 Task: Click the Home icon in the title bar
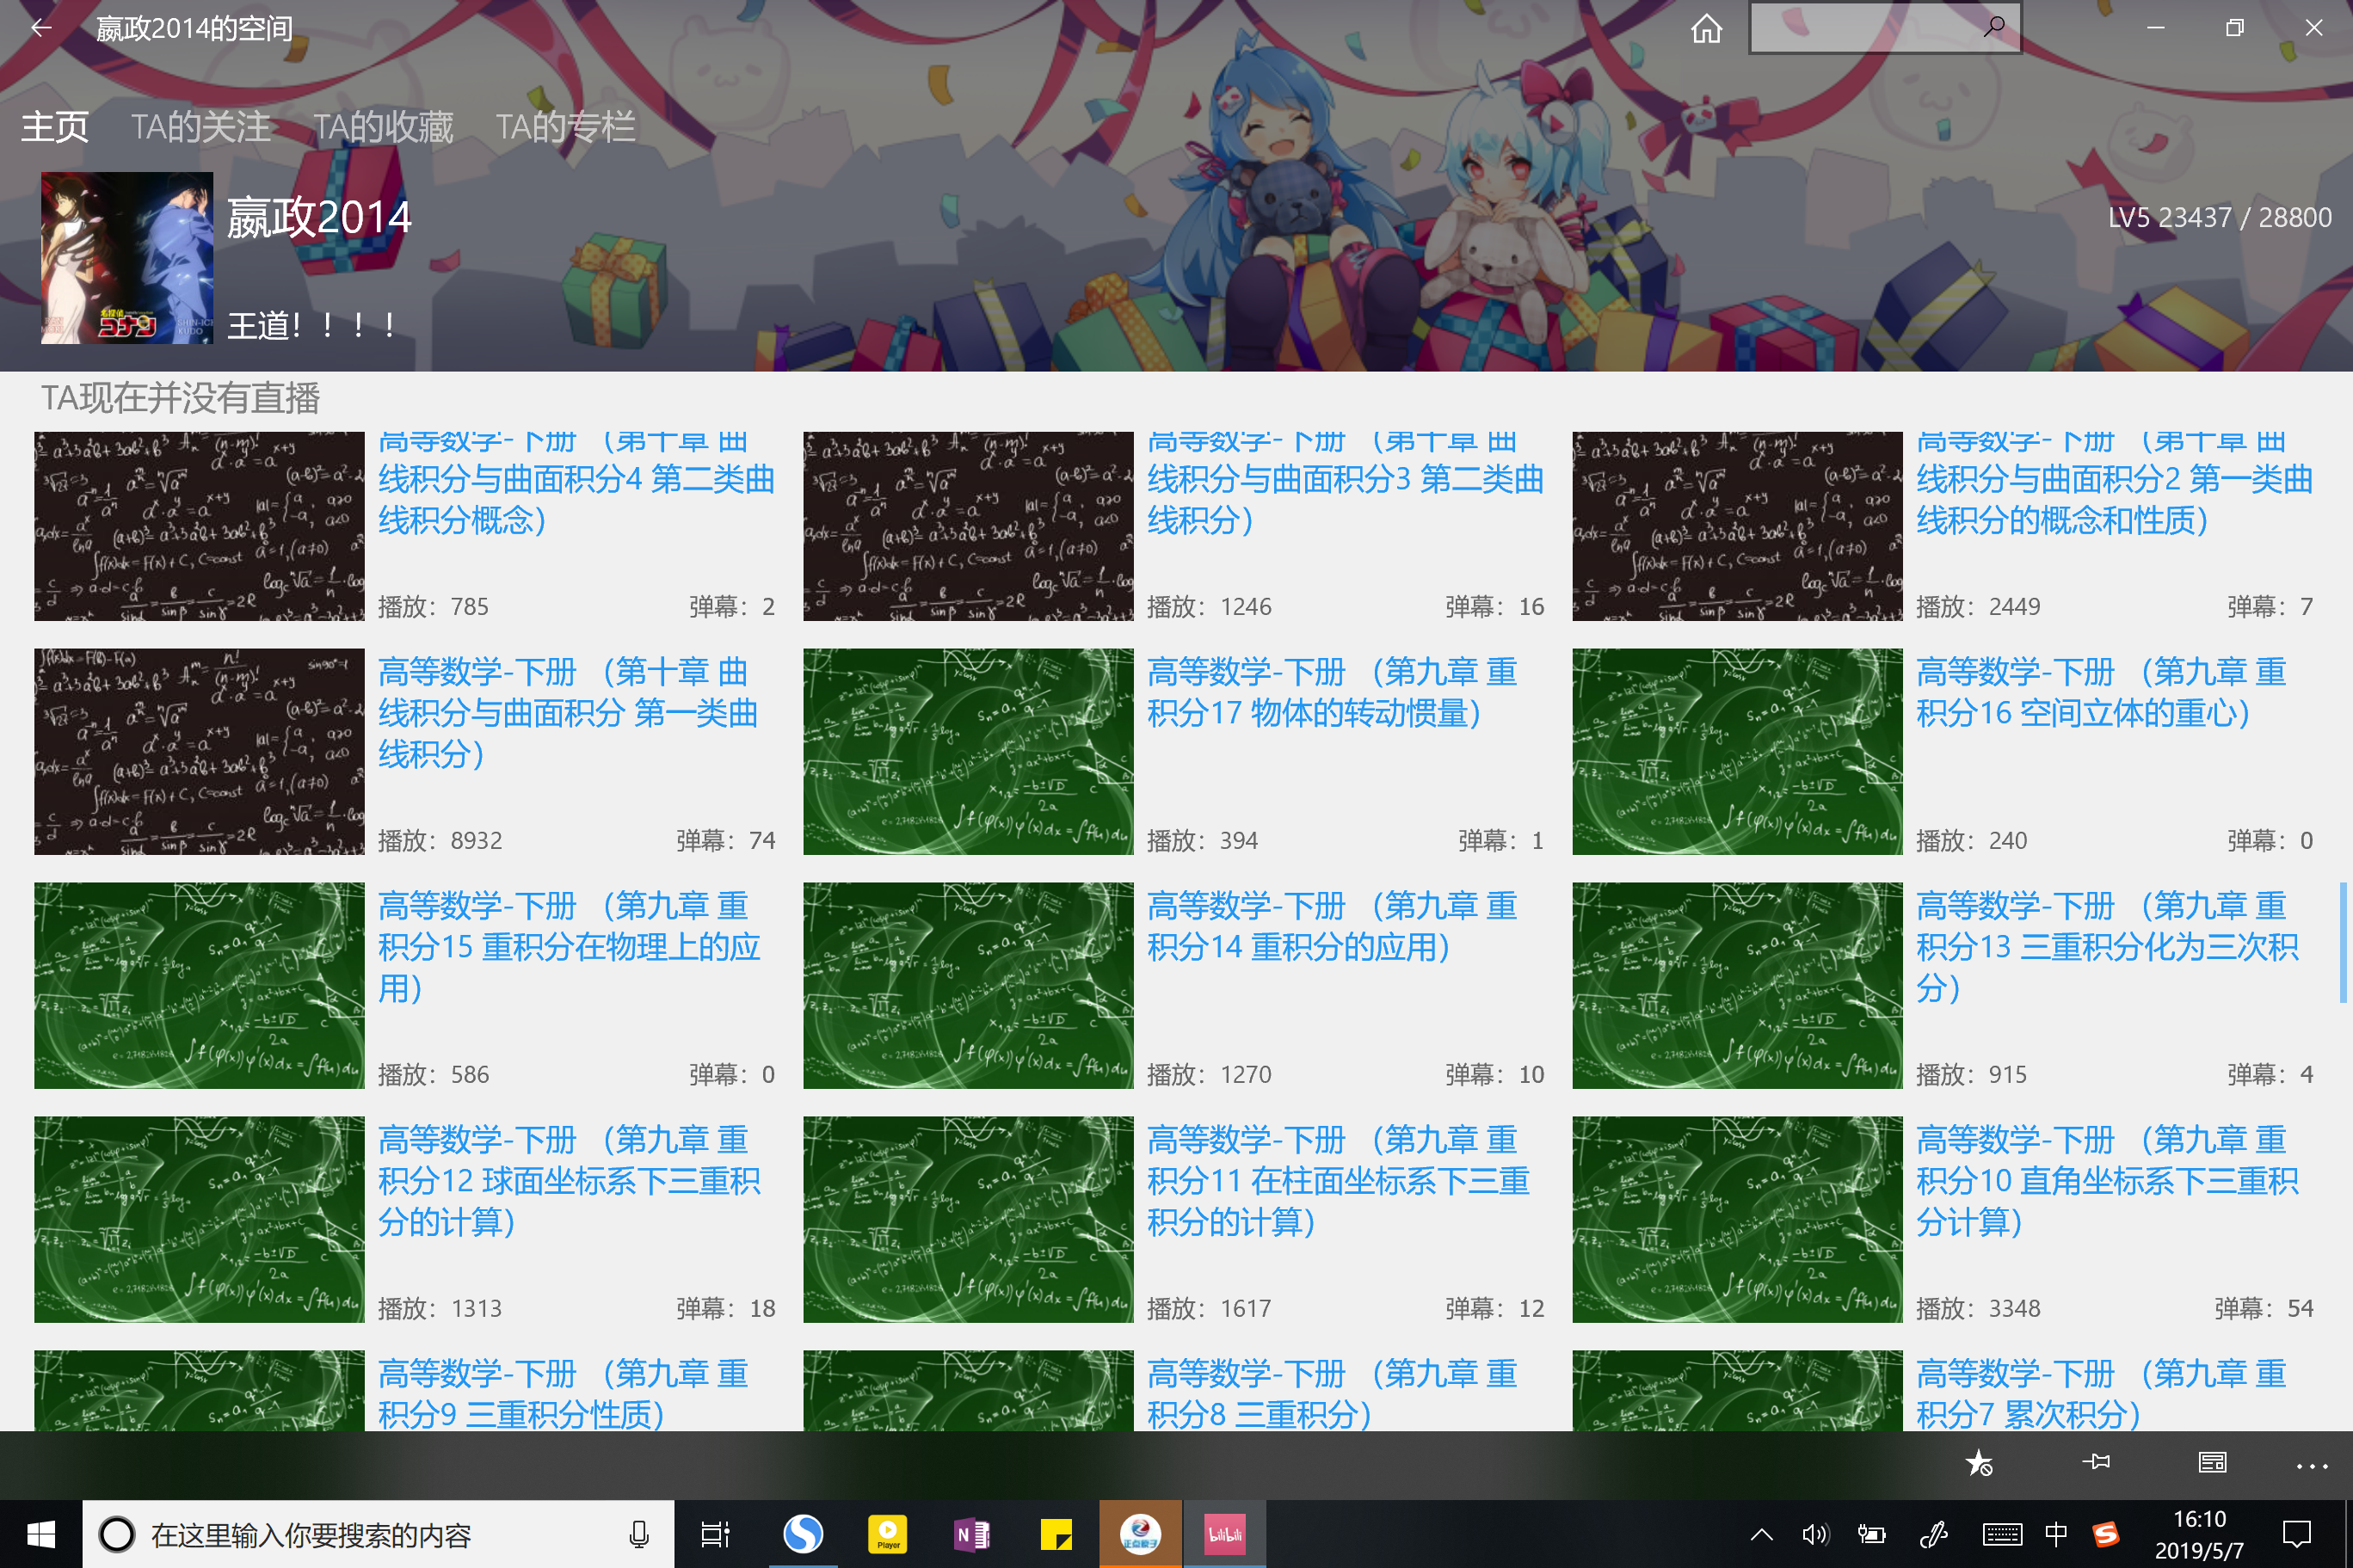[x=1705, y=27]
